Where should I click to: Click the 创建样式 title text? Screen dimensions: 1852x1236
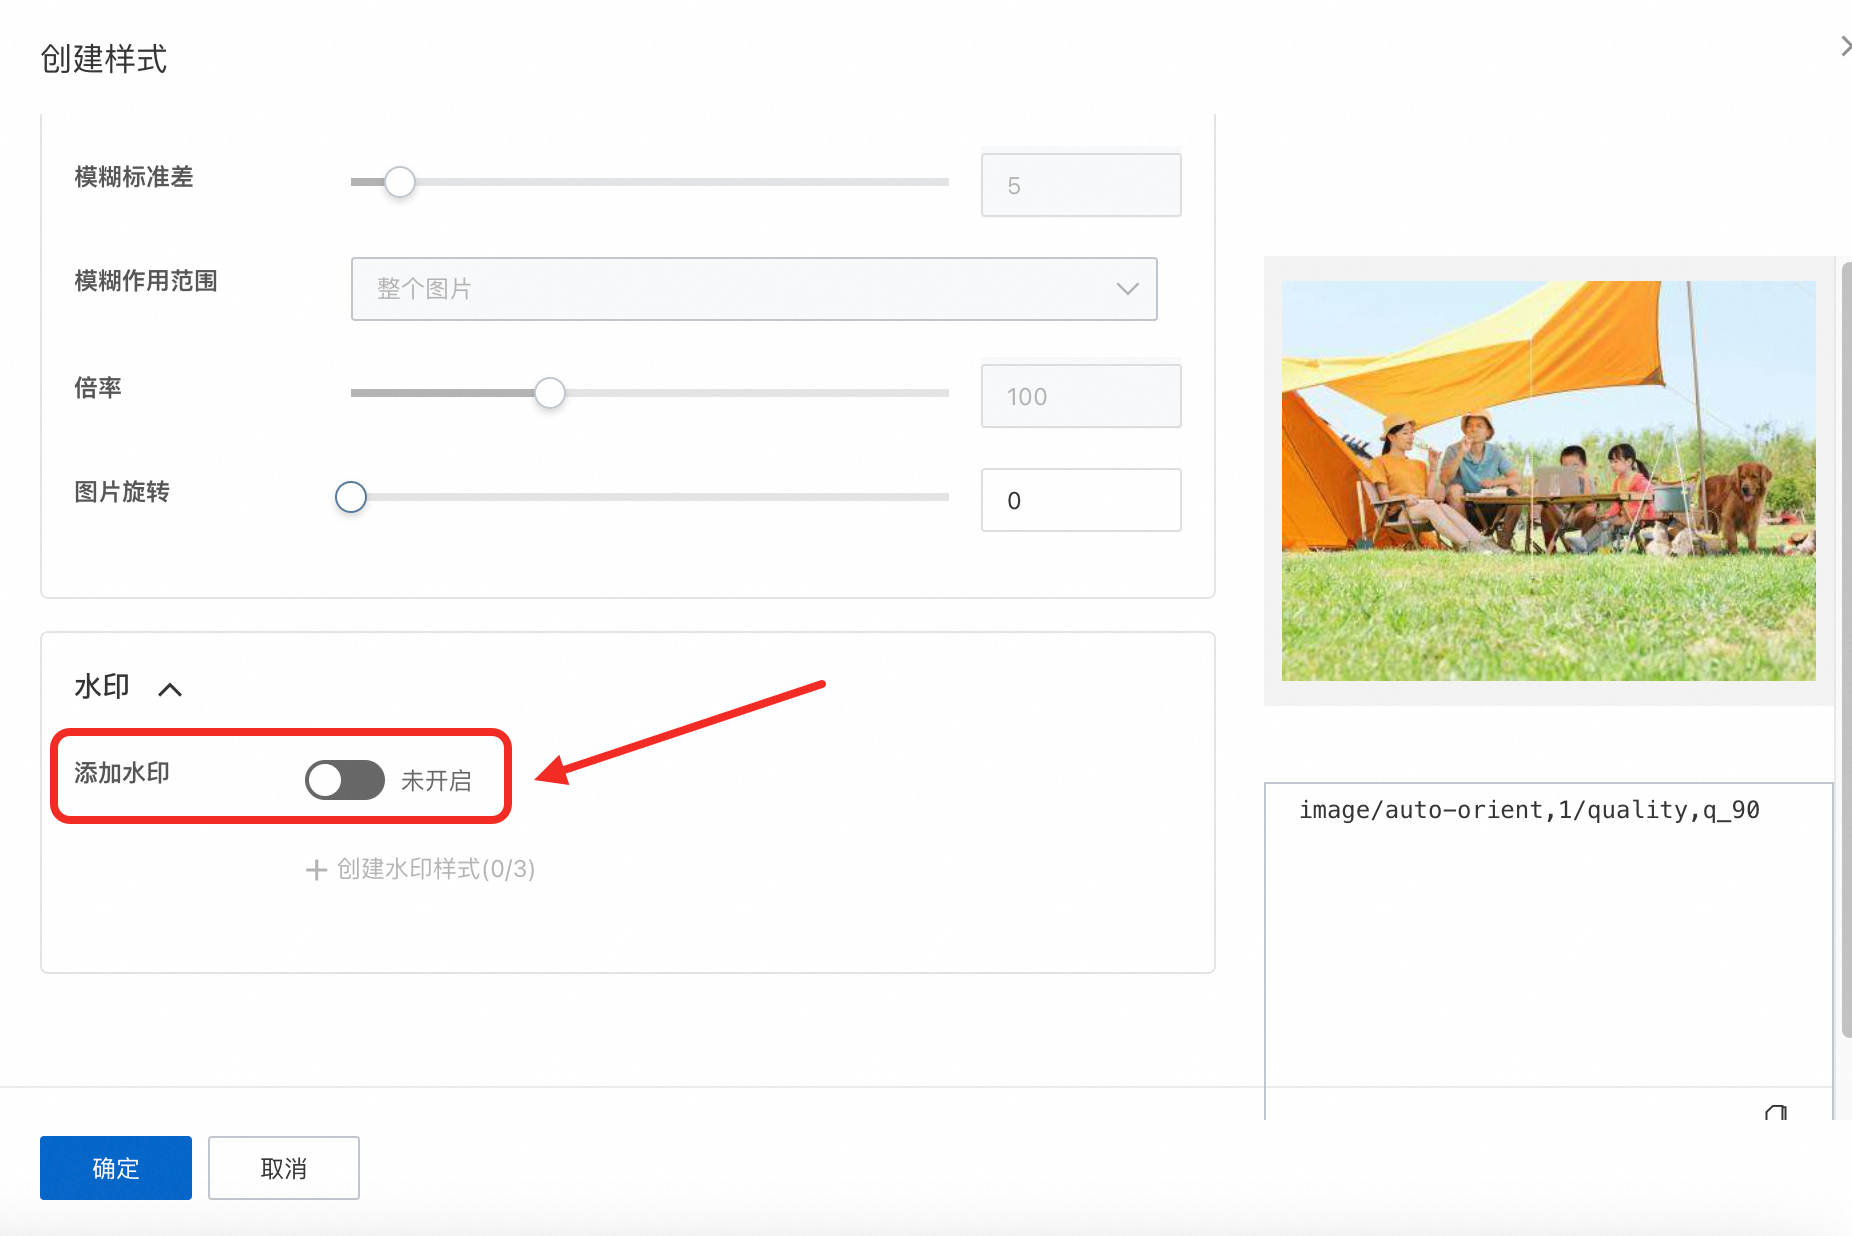point(103,59)
